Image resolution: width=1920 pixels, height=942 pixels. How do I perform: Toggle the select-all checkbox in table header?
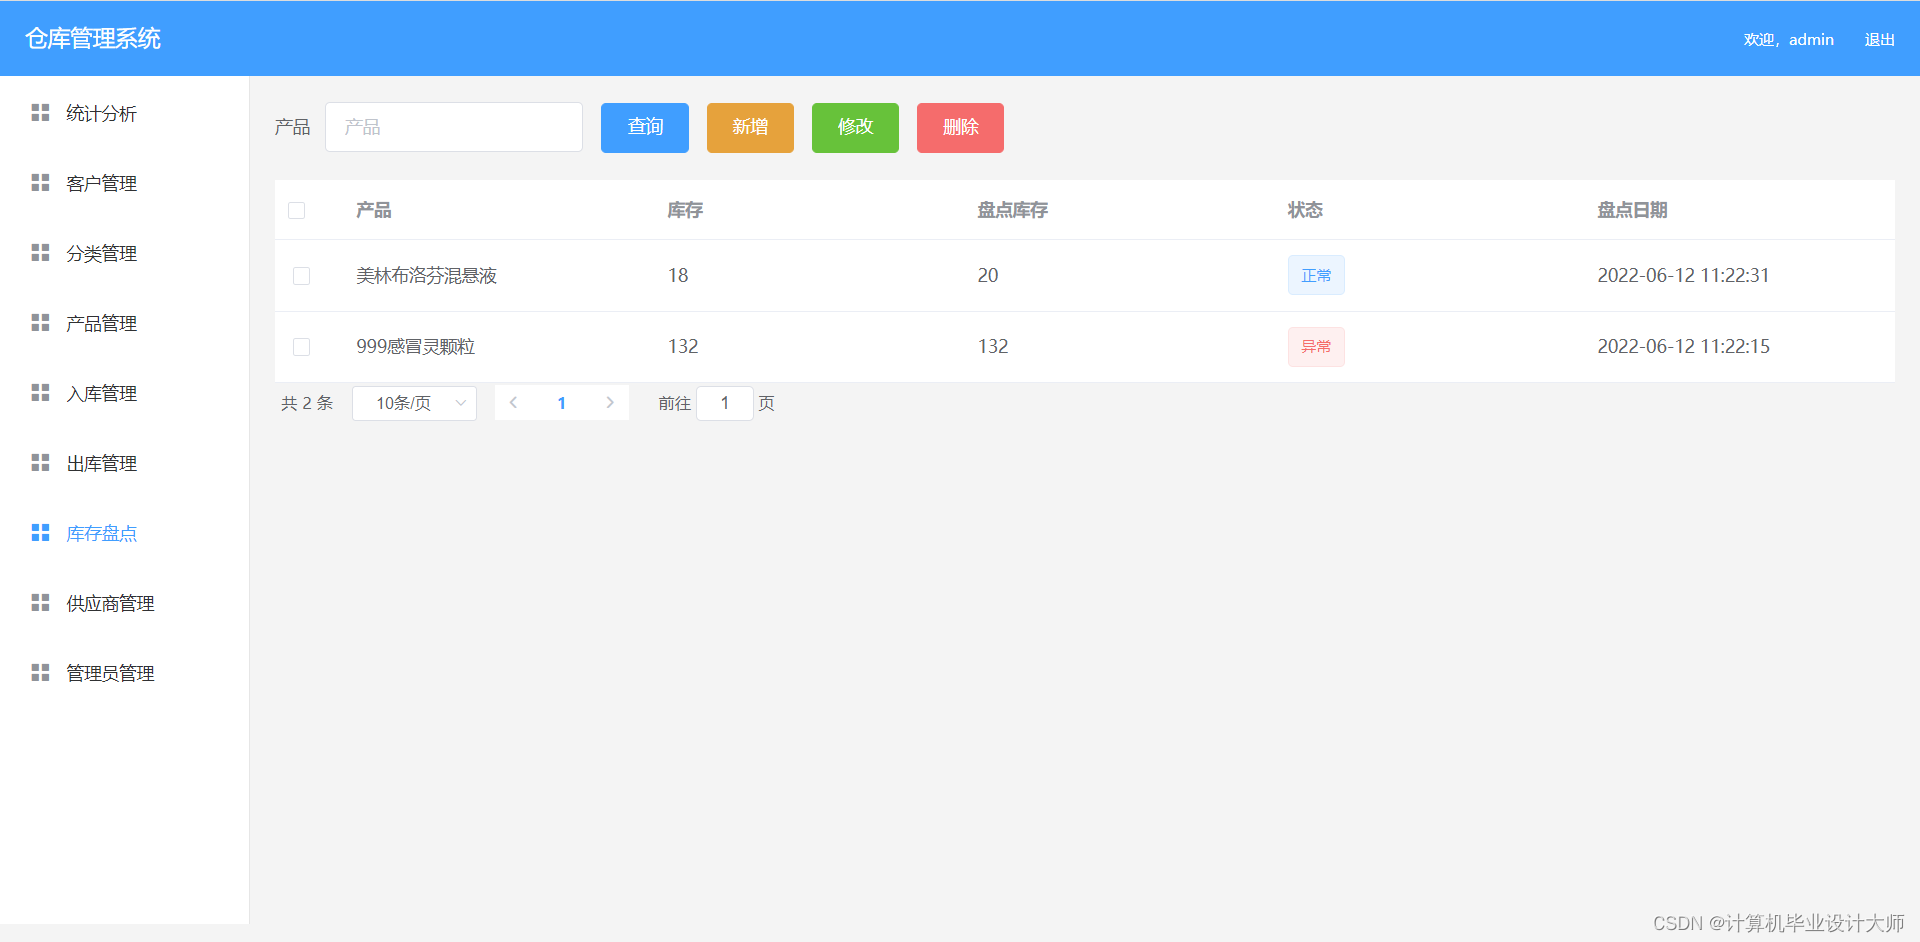(297, 210)
